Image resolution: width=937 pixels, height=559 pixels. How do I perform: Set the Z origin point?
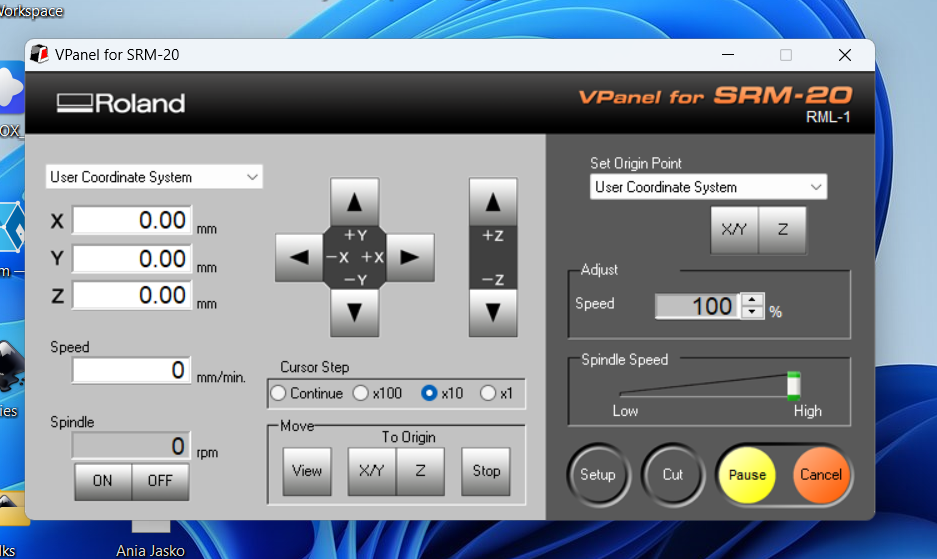coord(782,230)
